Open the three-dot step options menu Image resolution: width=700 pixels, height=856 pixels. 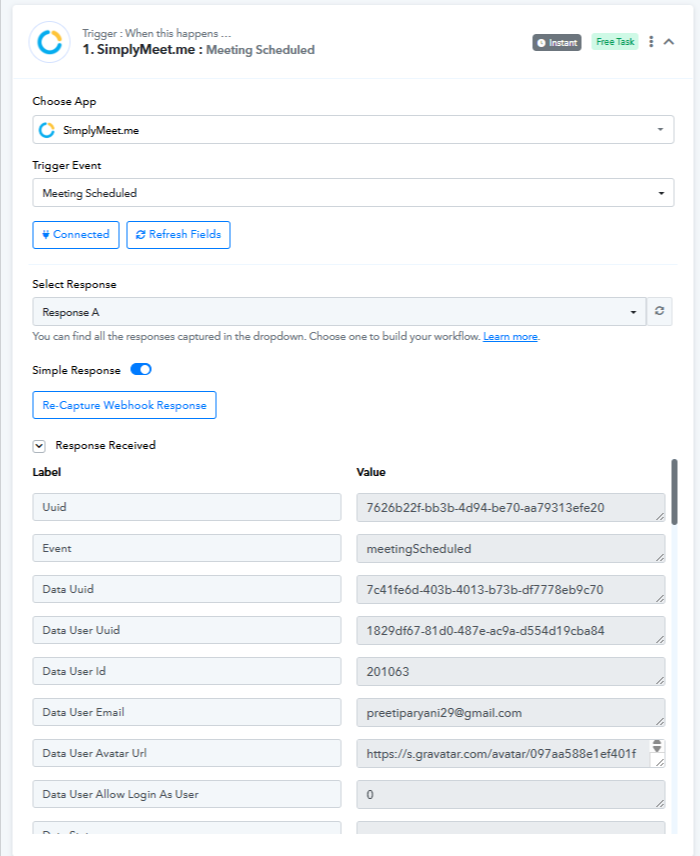click(x=651, y=42)
